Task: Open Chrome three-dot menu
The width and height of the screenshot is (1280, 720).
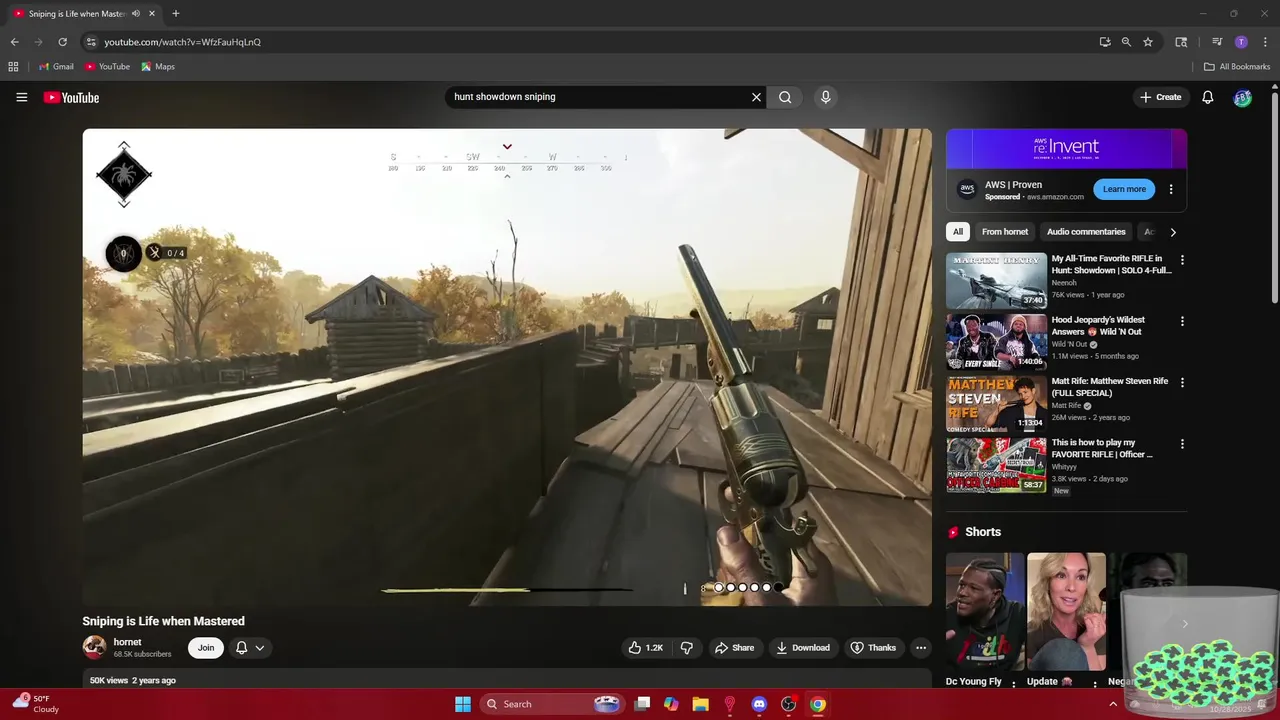Action: 1265,42
